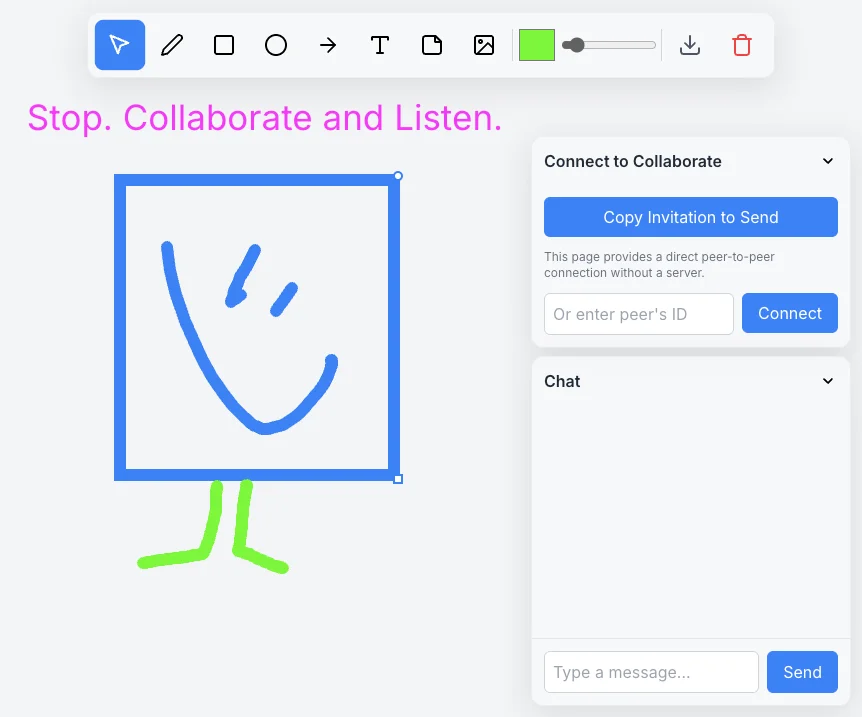
Task: Activate the rectangle shape tool
Action: point(223,45)
